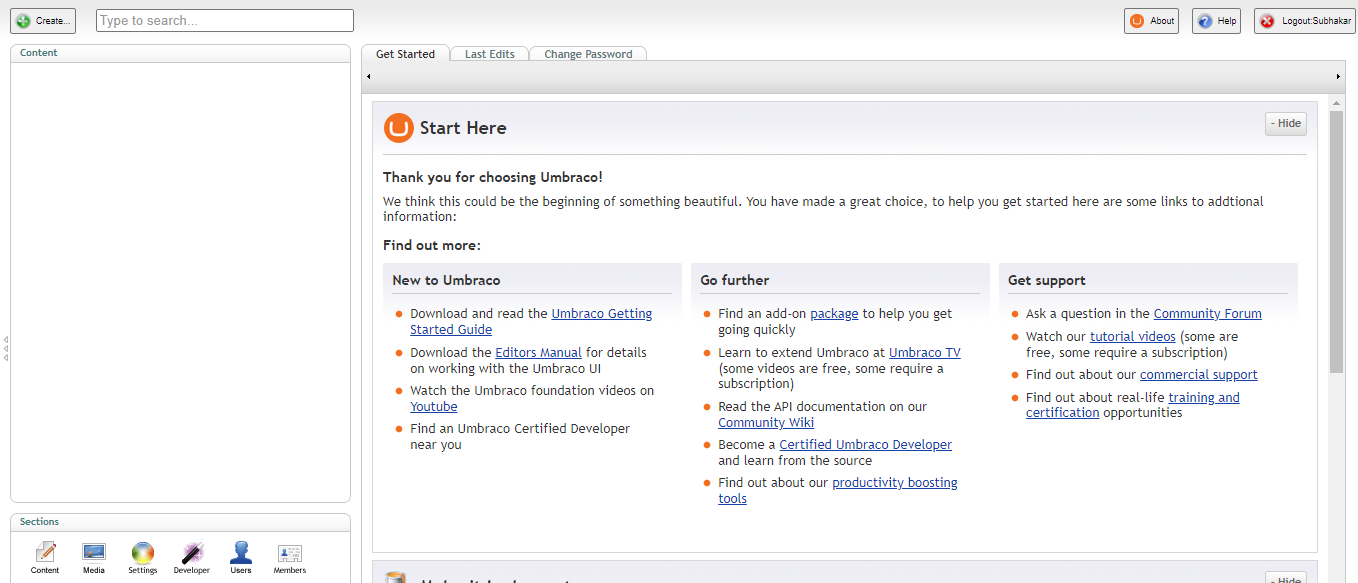Viewport: 1358px width, 583px height.
Task: Click the Content panel header
Action: click(180, 53)
